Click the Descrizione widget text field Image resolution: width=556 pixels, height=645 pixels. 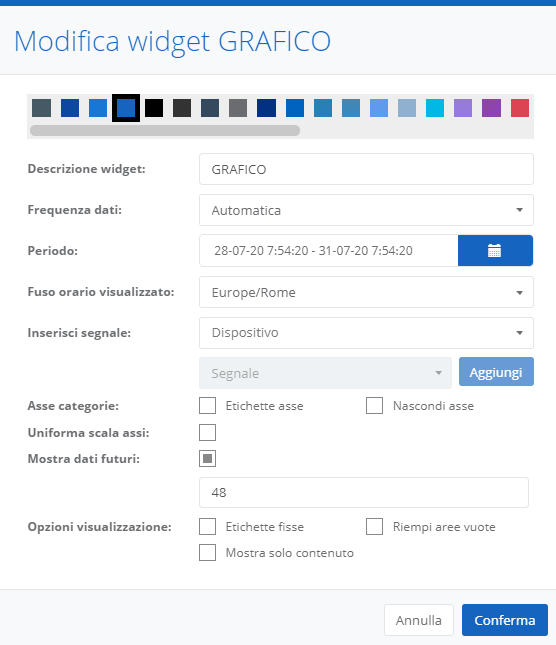point(366,169)
